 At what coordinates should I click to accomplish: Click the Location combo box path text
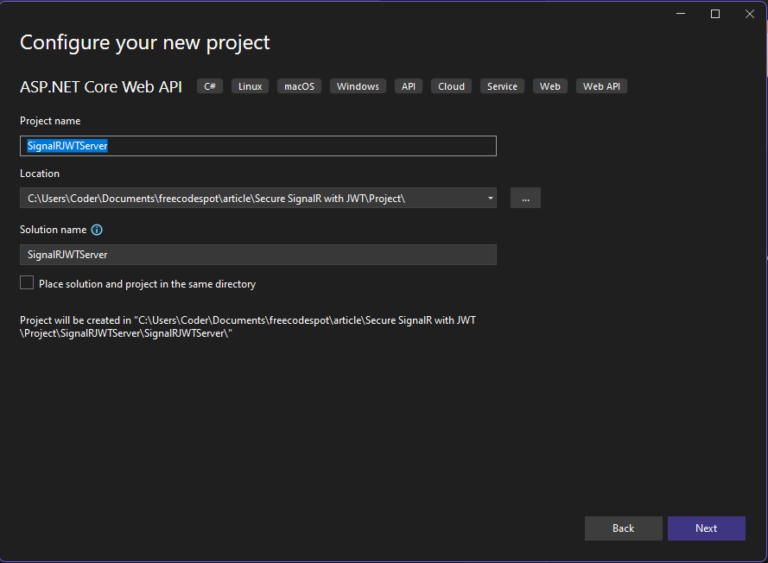pyautogui.click(x=216, y=198)
